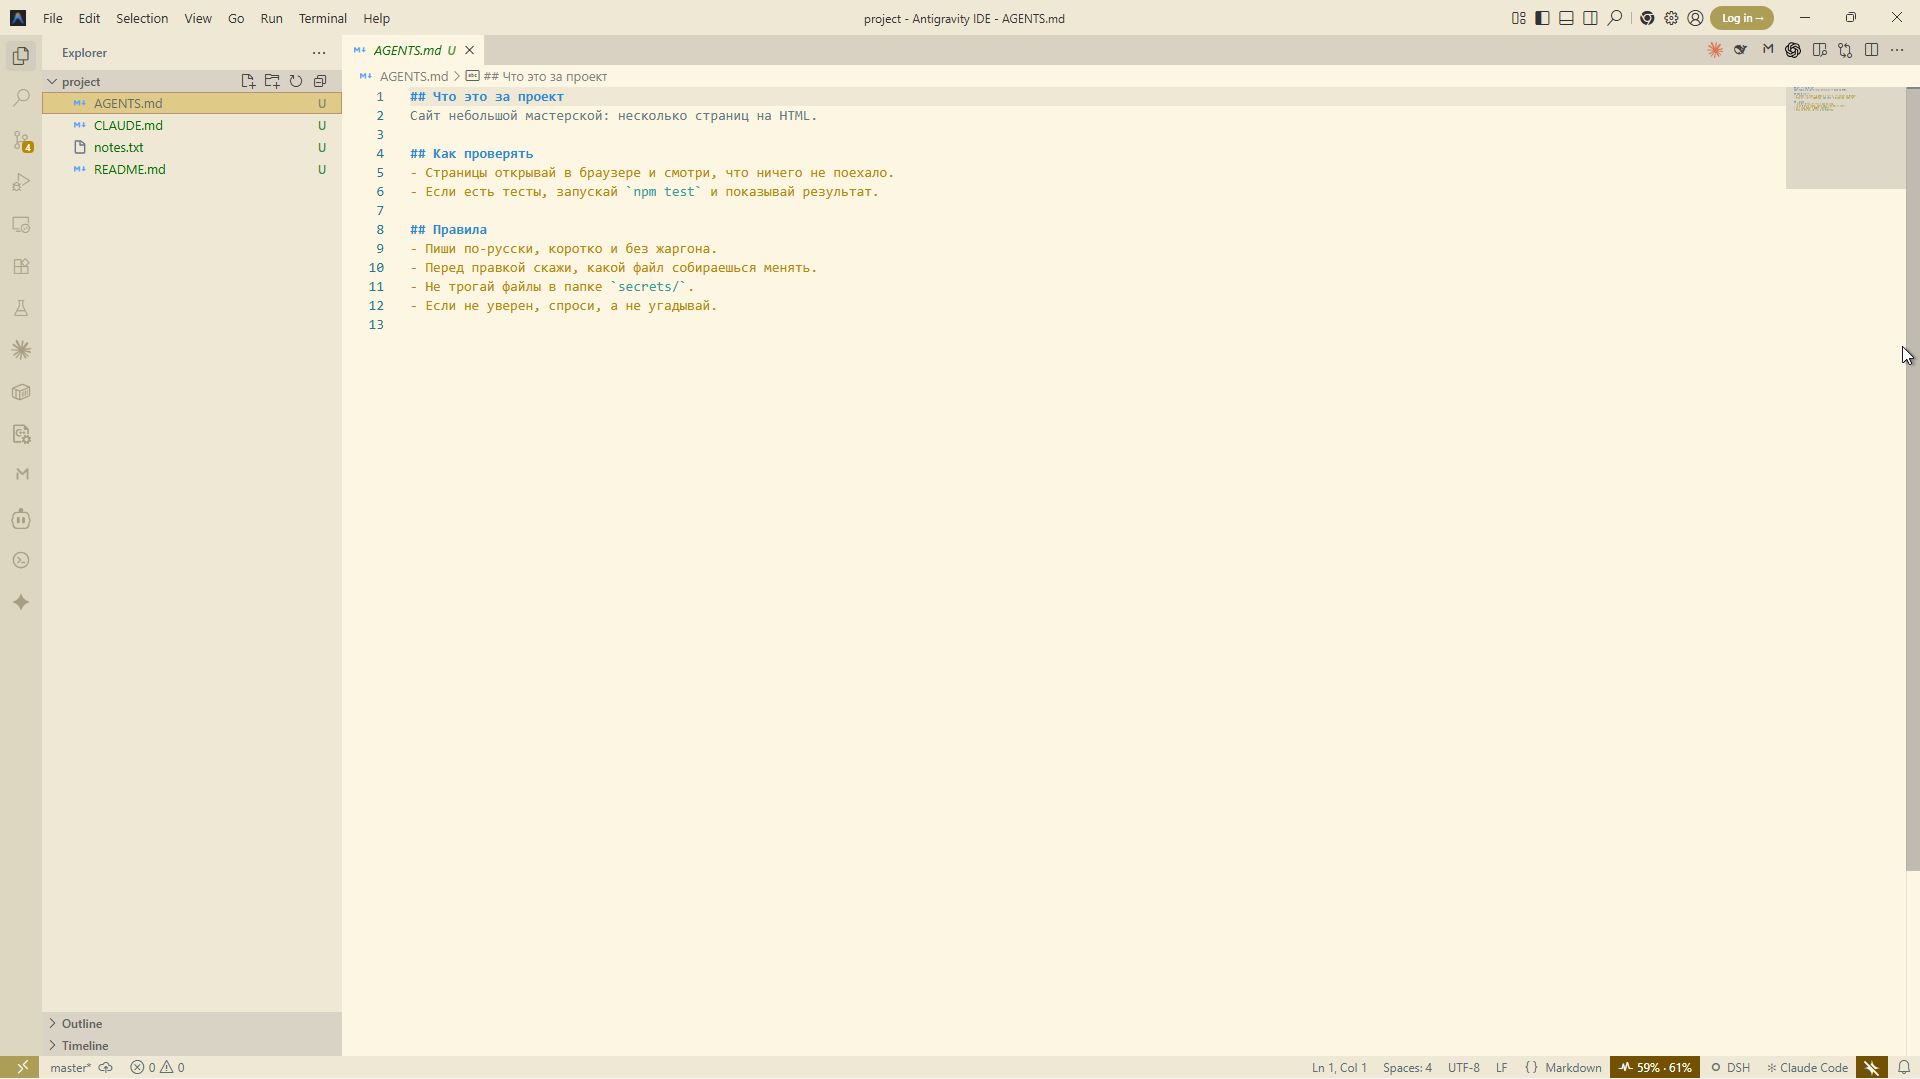
Task: Toggle the bottom panel visibility
Action: 1566,18
